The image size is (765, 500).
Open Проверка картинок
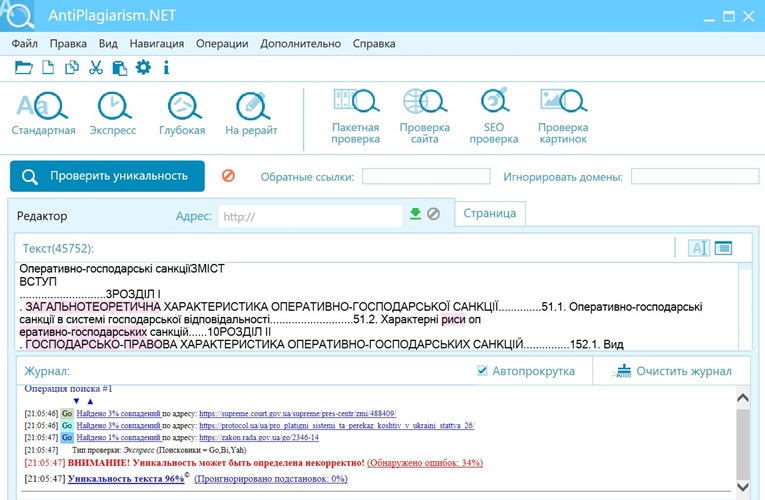(x=563, y=116)
